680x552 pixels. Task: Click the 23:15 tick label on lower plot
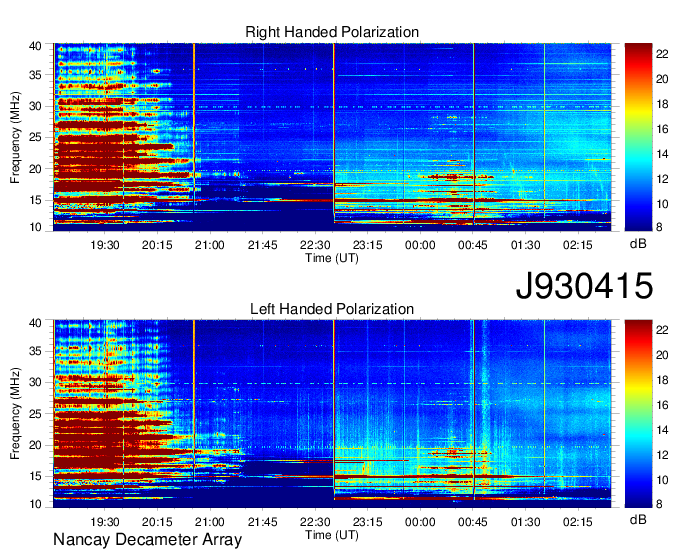pyautogui.click(x=368, y=522)
